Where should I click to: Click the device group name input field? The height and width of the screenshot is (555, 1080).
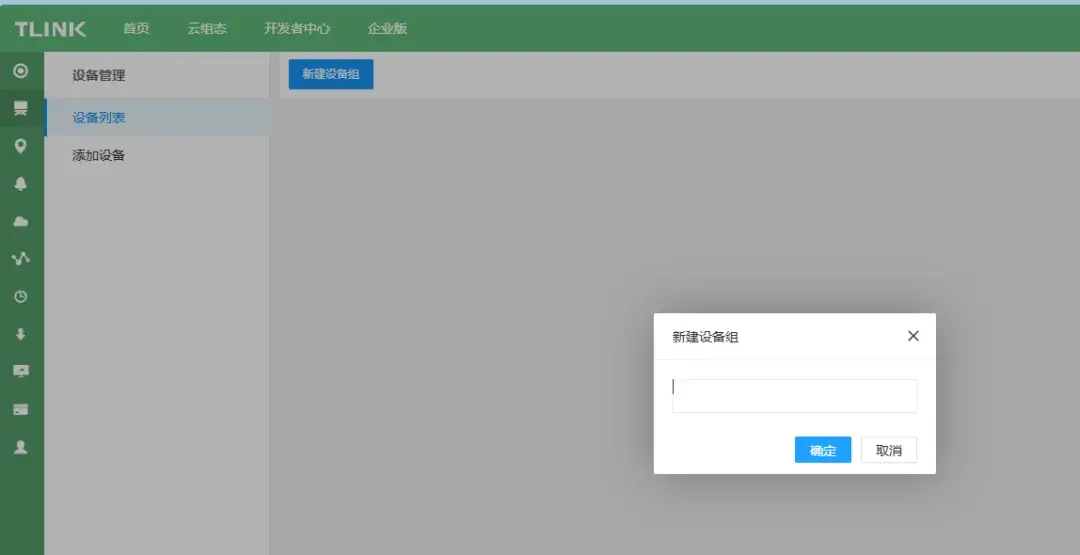(794, 396)
